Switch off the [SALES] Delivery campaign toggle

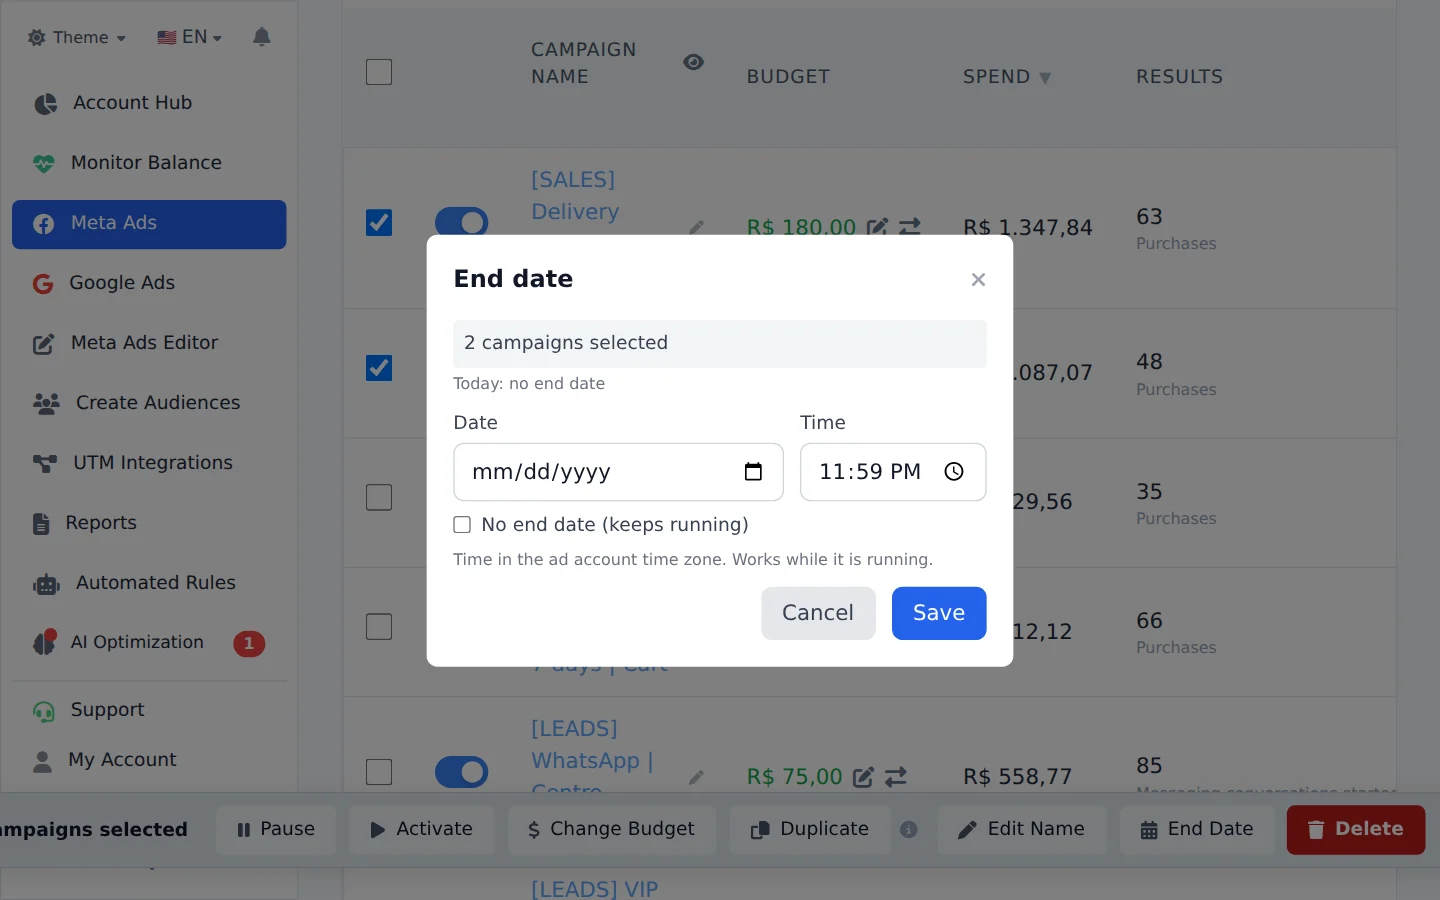[x=462, y=221]
